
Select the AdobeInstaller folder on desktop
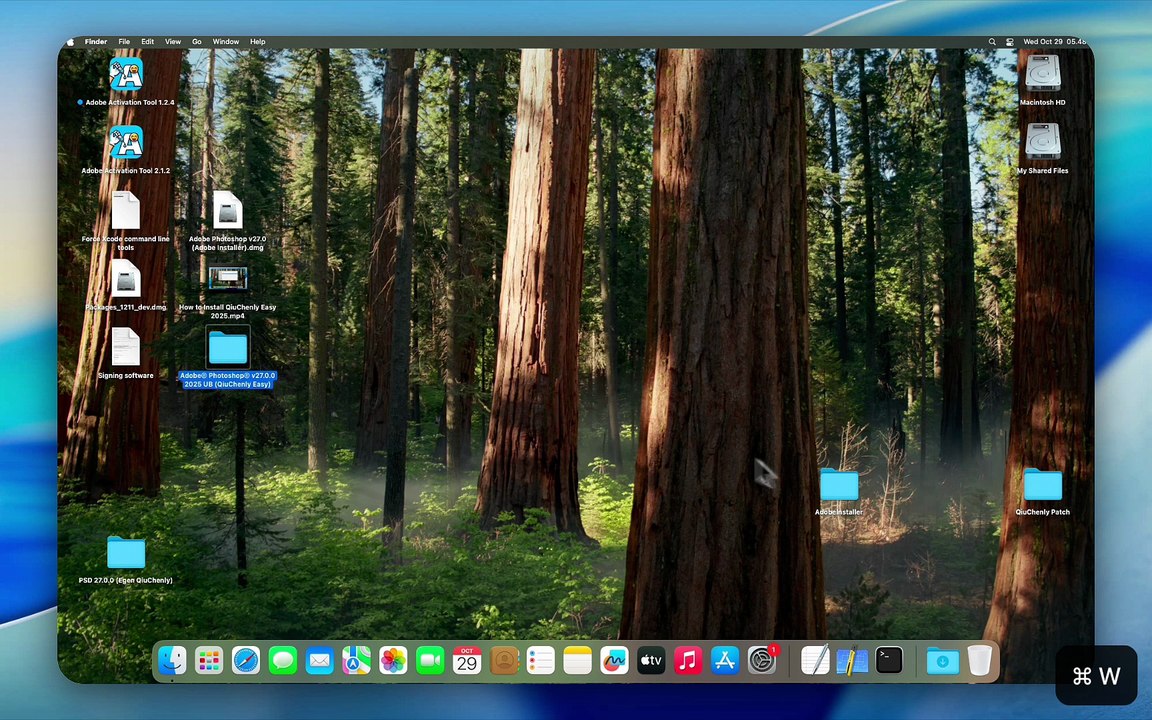[x=838, y=486]
